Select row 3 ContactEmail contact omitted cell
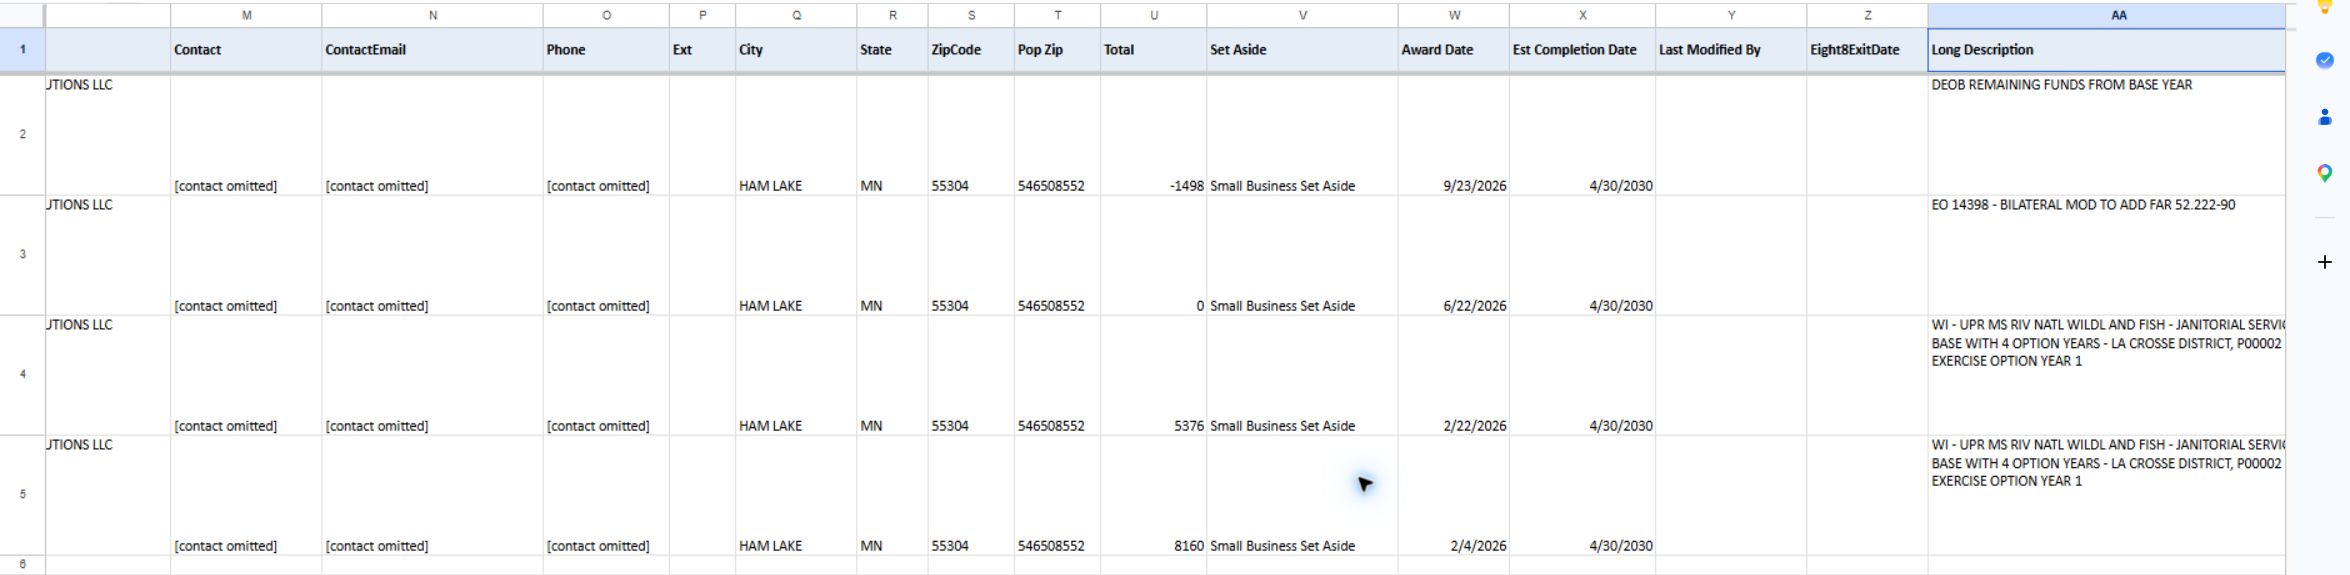Image resolution: width=2350 pixels, height=575 pixels. (432, 255)
